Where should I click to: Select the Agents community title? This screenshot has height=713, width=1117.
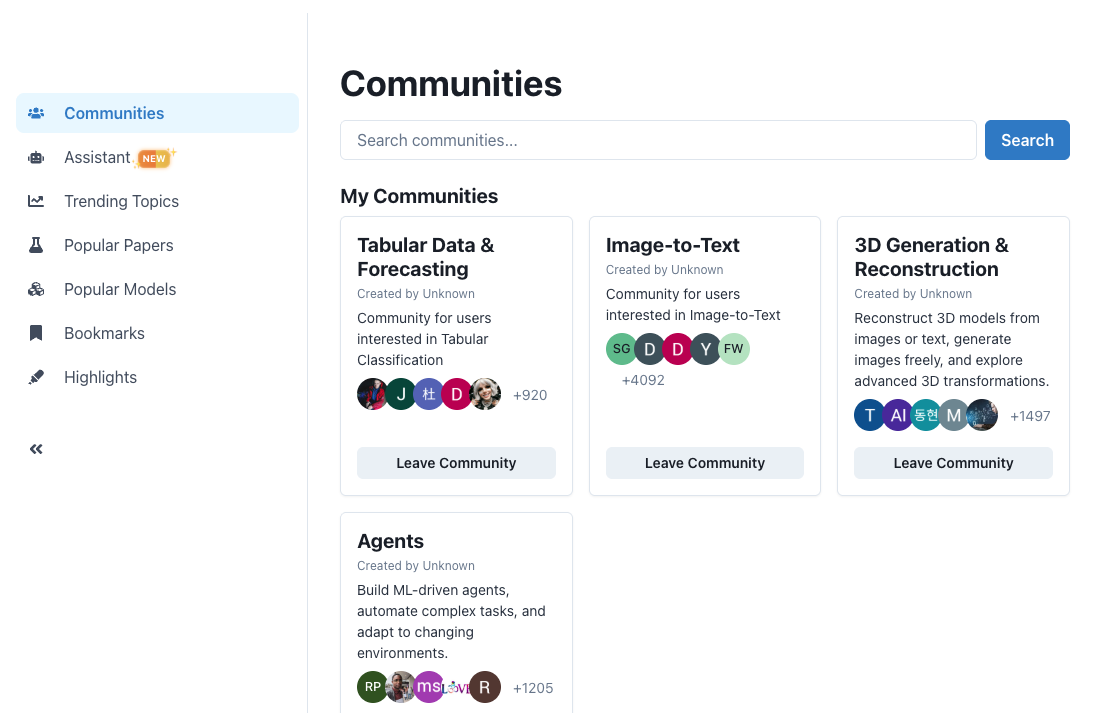(390, 541)
